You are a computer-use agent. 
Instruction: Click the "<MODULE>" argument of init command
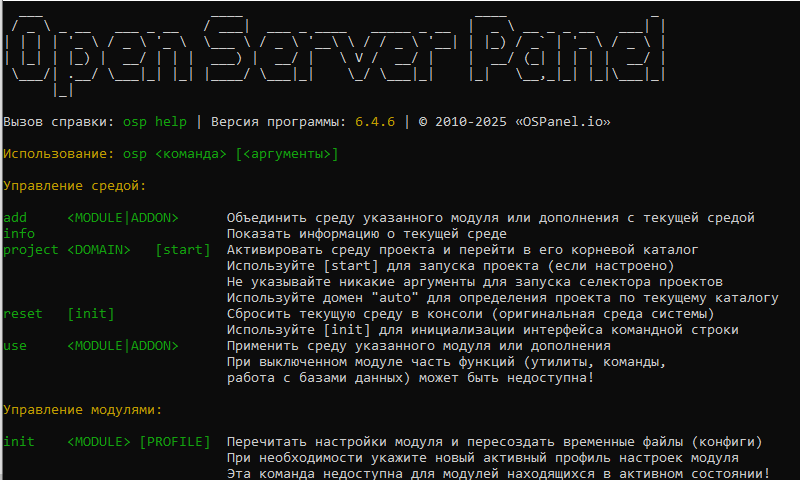pyautogui.click(x=99, y=442)
